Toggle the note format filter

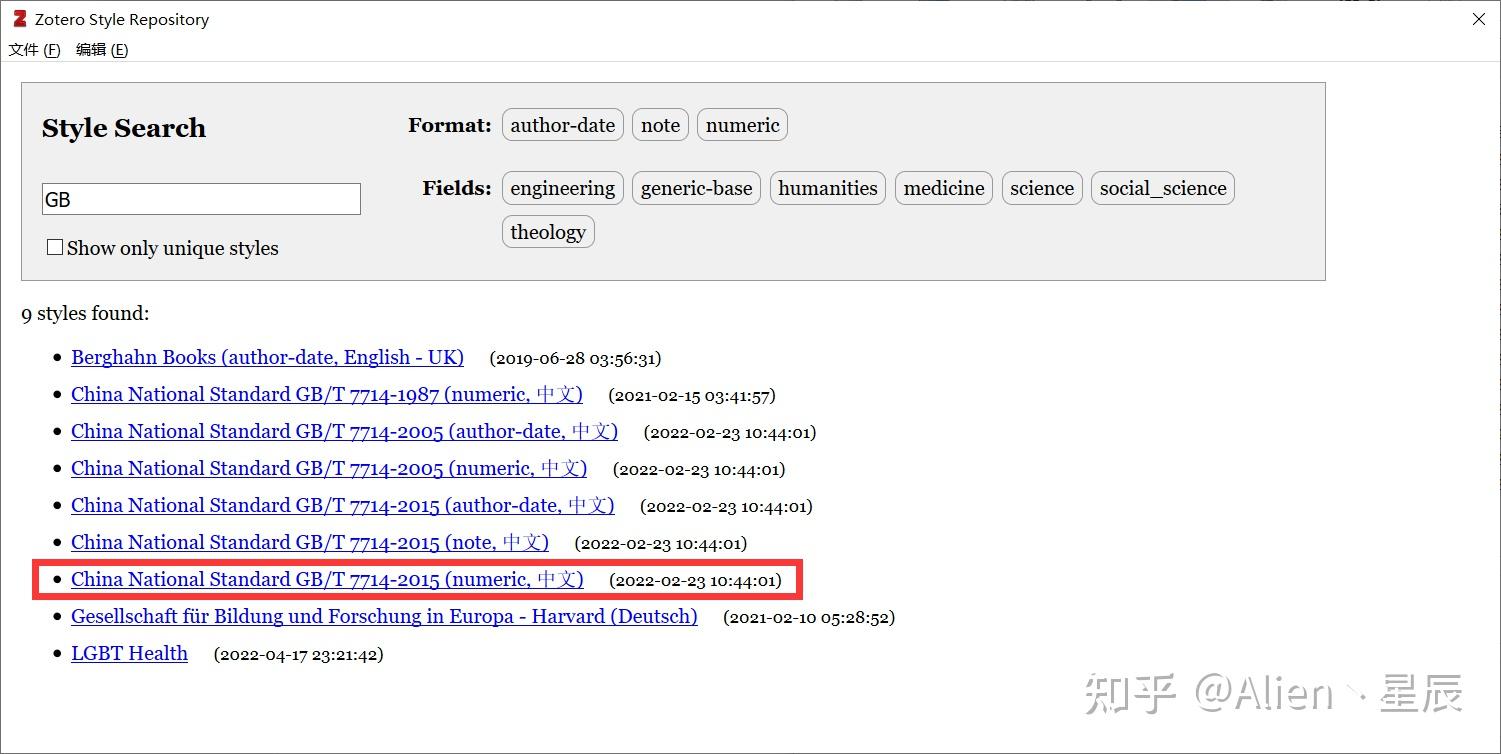(660, 125)
